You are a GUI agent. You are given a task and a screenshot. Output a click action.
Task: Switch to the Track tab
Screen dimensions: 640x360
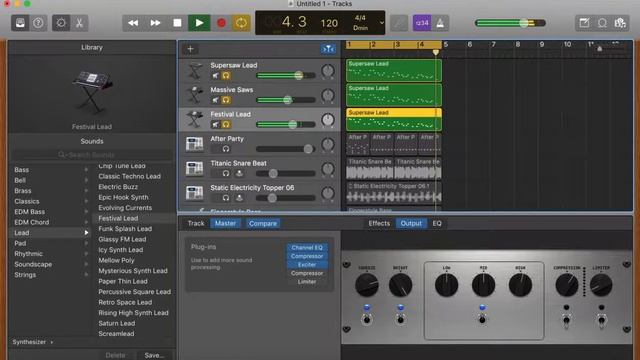pyautogui.click(x=196, y=223)
